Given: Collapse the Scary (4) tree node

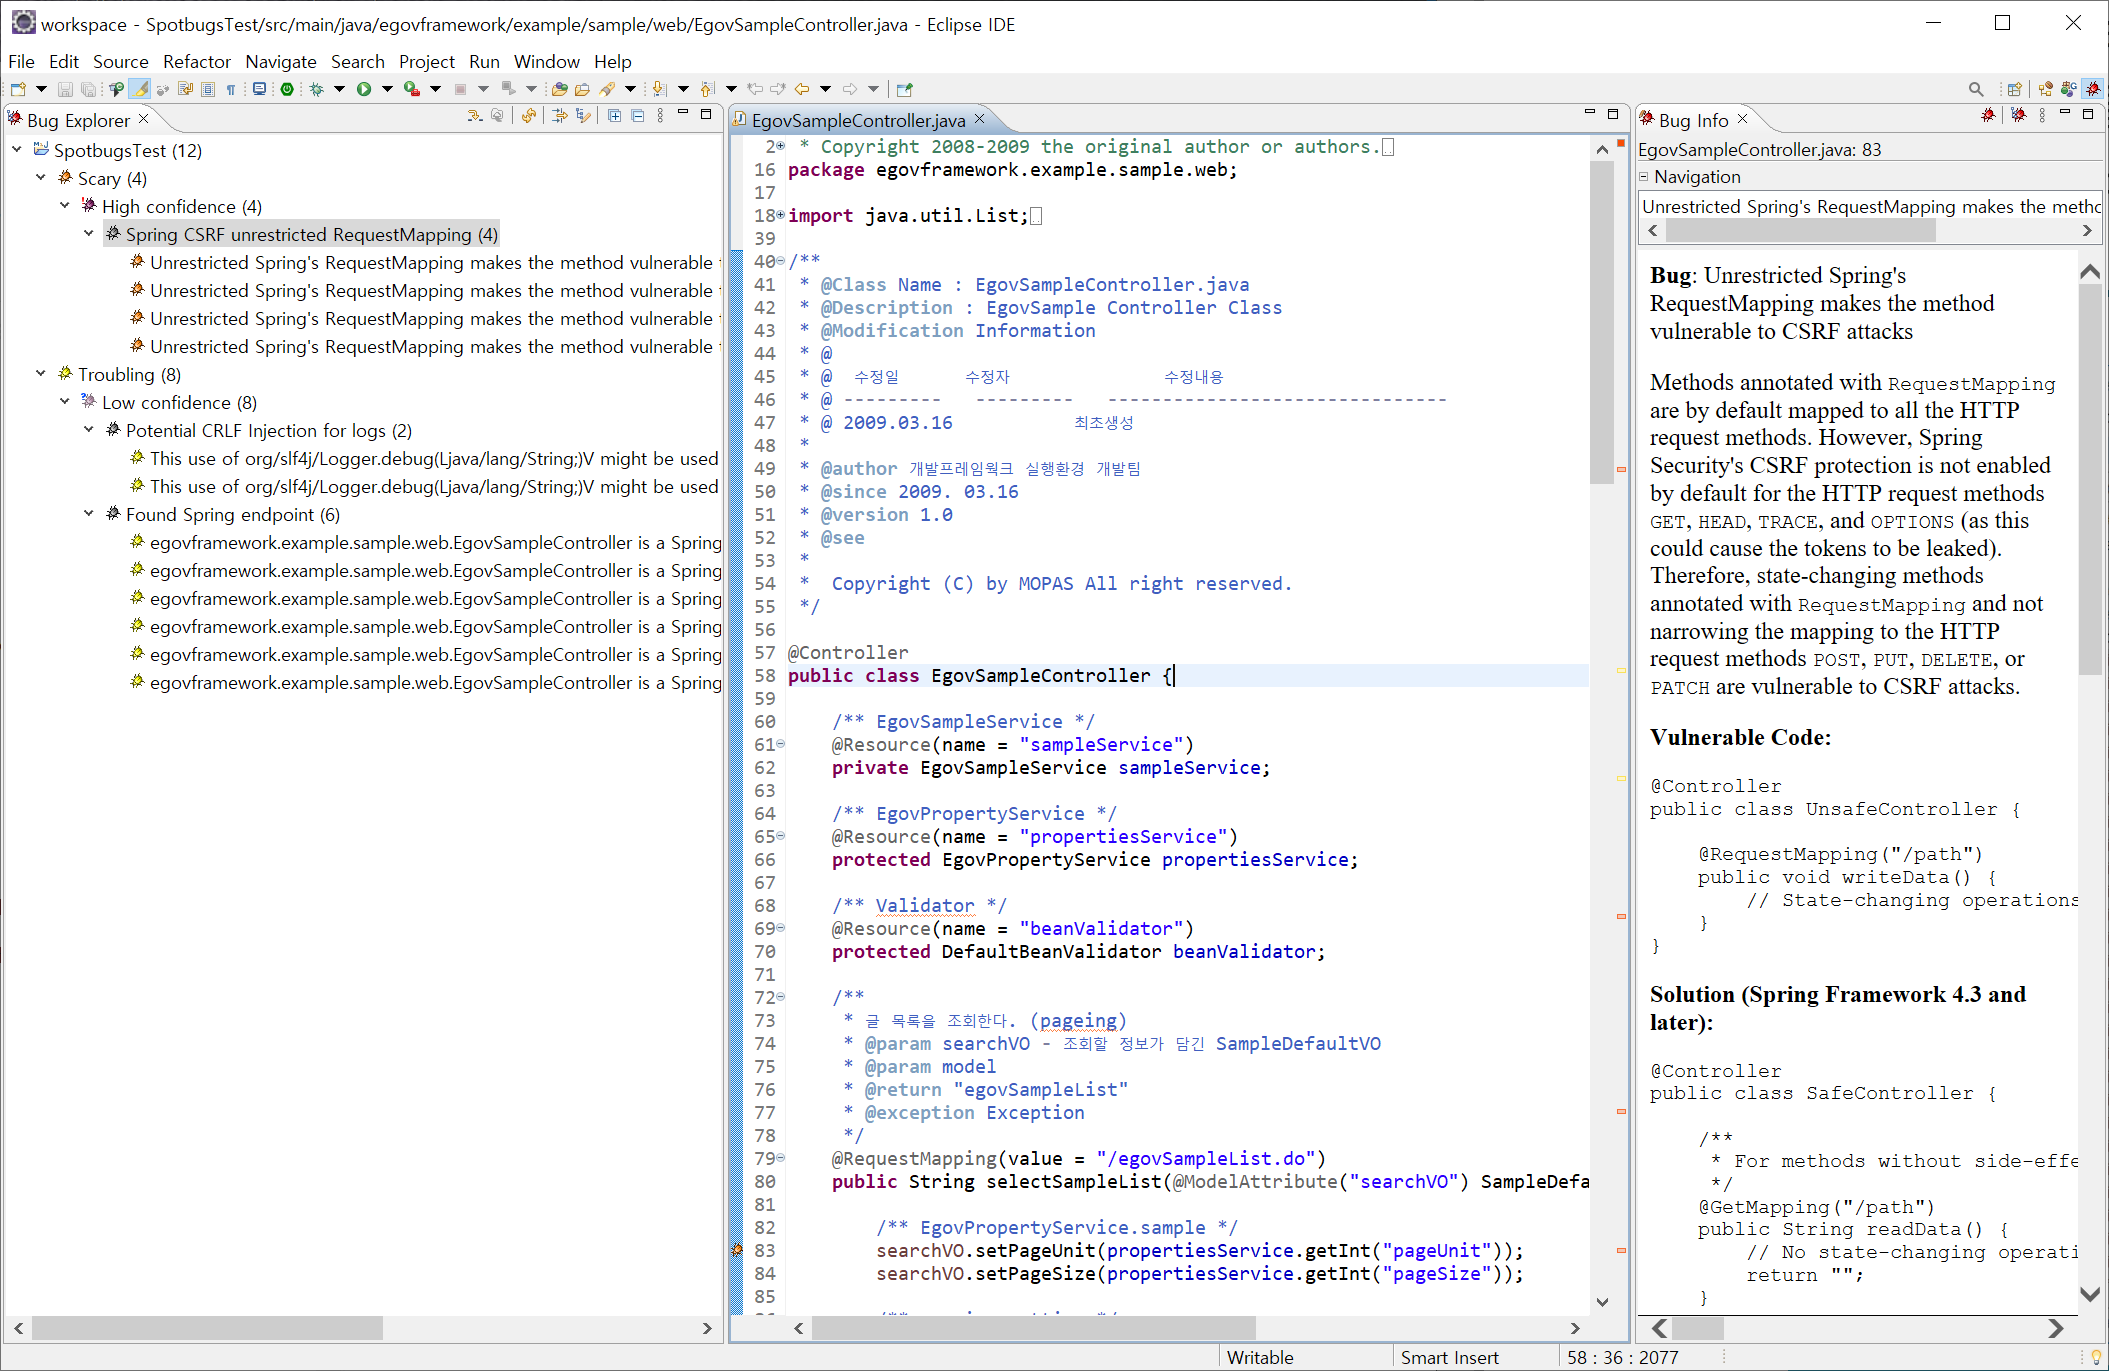Looking at the screenshot, I should pyautogui.click(x=41, y=178).
